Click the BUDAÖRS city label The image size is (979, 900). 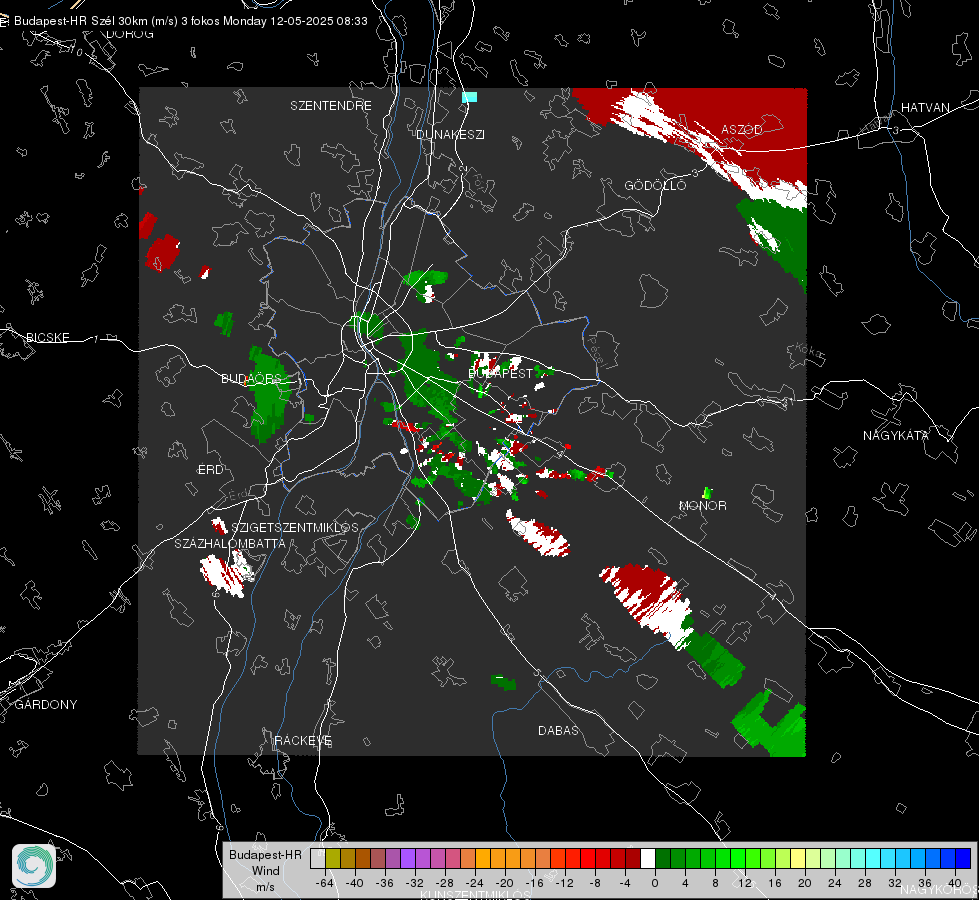coord(252,378)
